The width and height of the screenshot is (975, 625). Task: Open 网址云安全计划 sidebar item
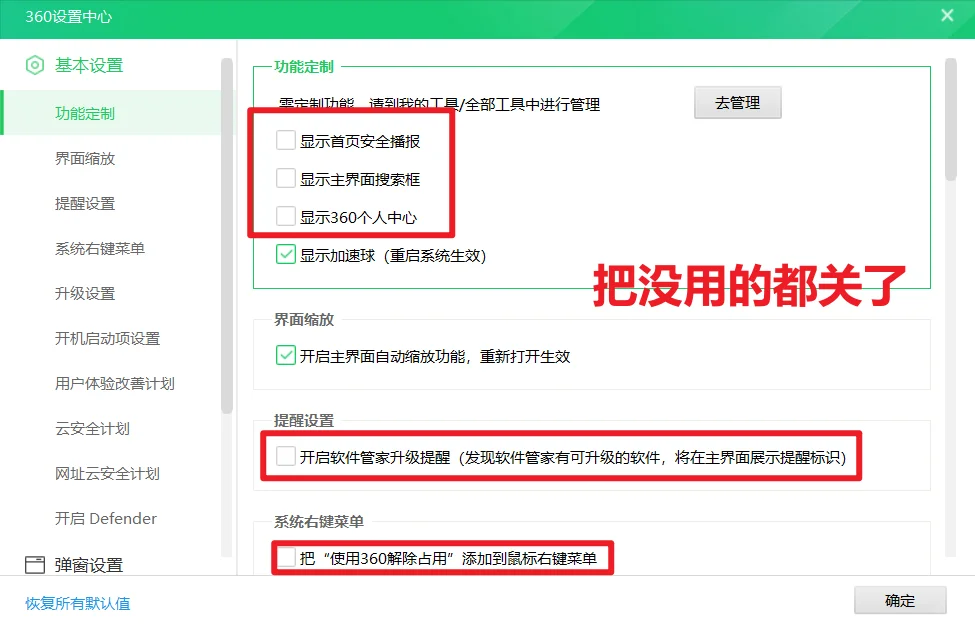click(x=108, y=474)
